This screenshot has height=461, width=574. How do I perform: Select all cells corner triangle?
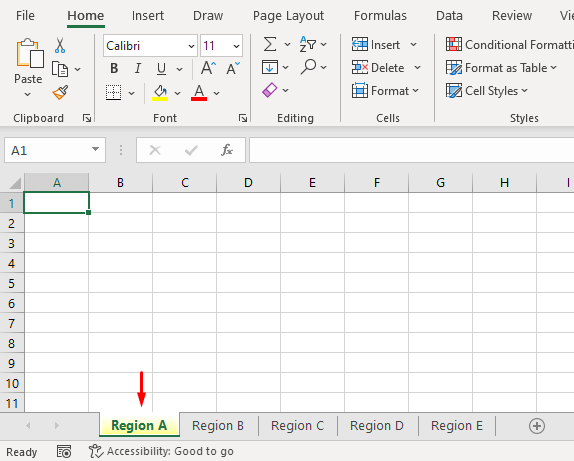[x=14, y=183]
